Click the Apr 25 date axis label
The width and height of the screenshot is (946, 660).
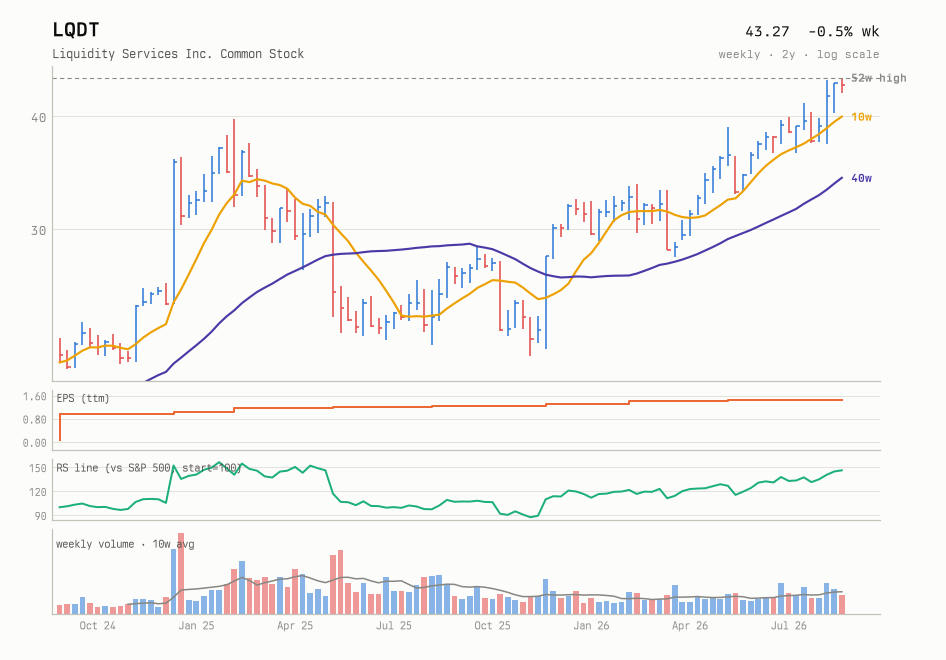[x=295, y=626]
